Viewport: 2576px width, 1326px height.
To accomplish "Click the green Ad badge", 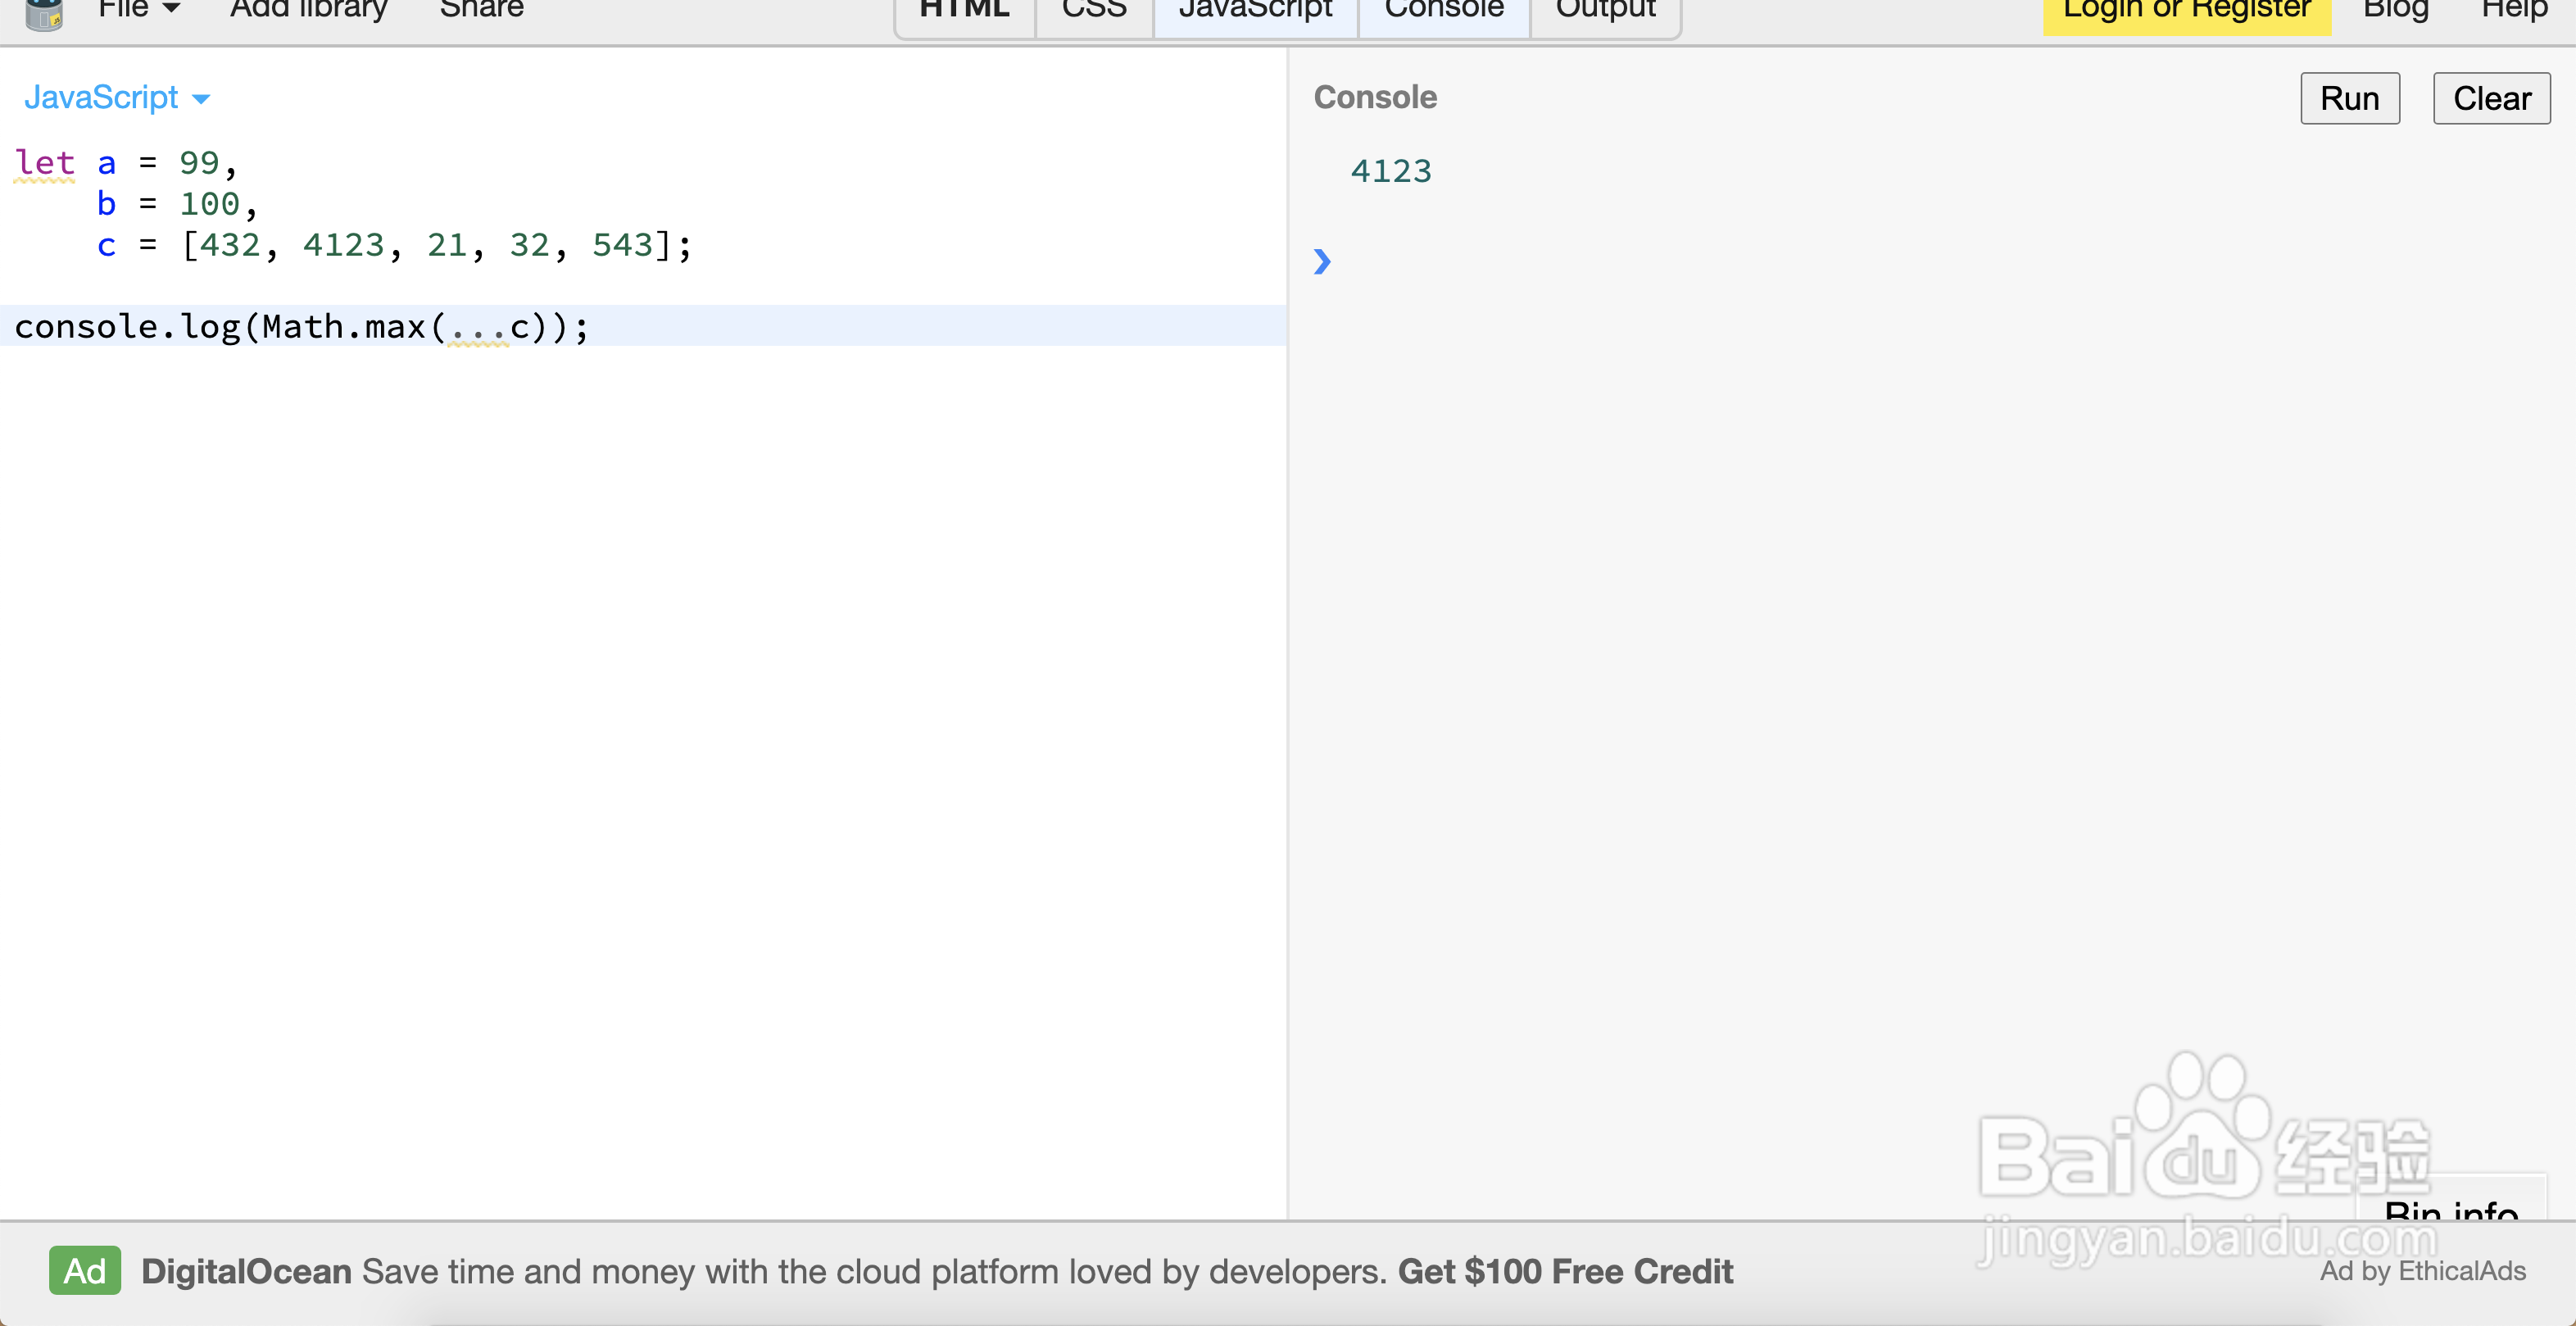I will pyautogui.click(x=85, y=1270).
